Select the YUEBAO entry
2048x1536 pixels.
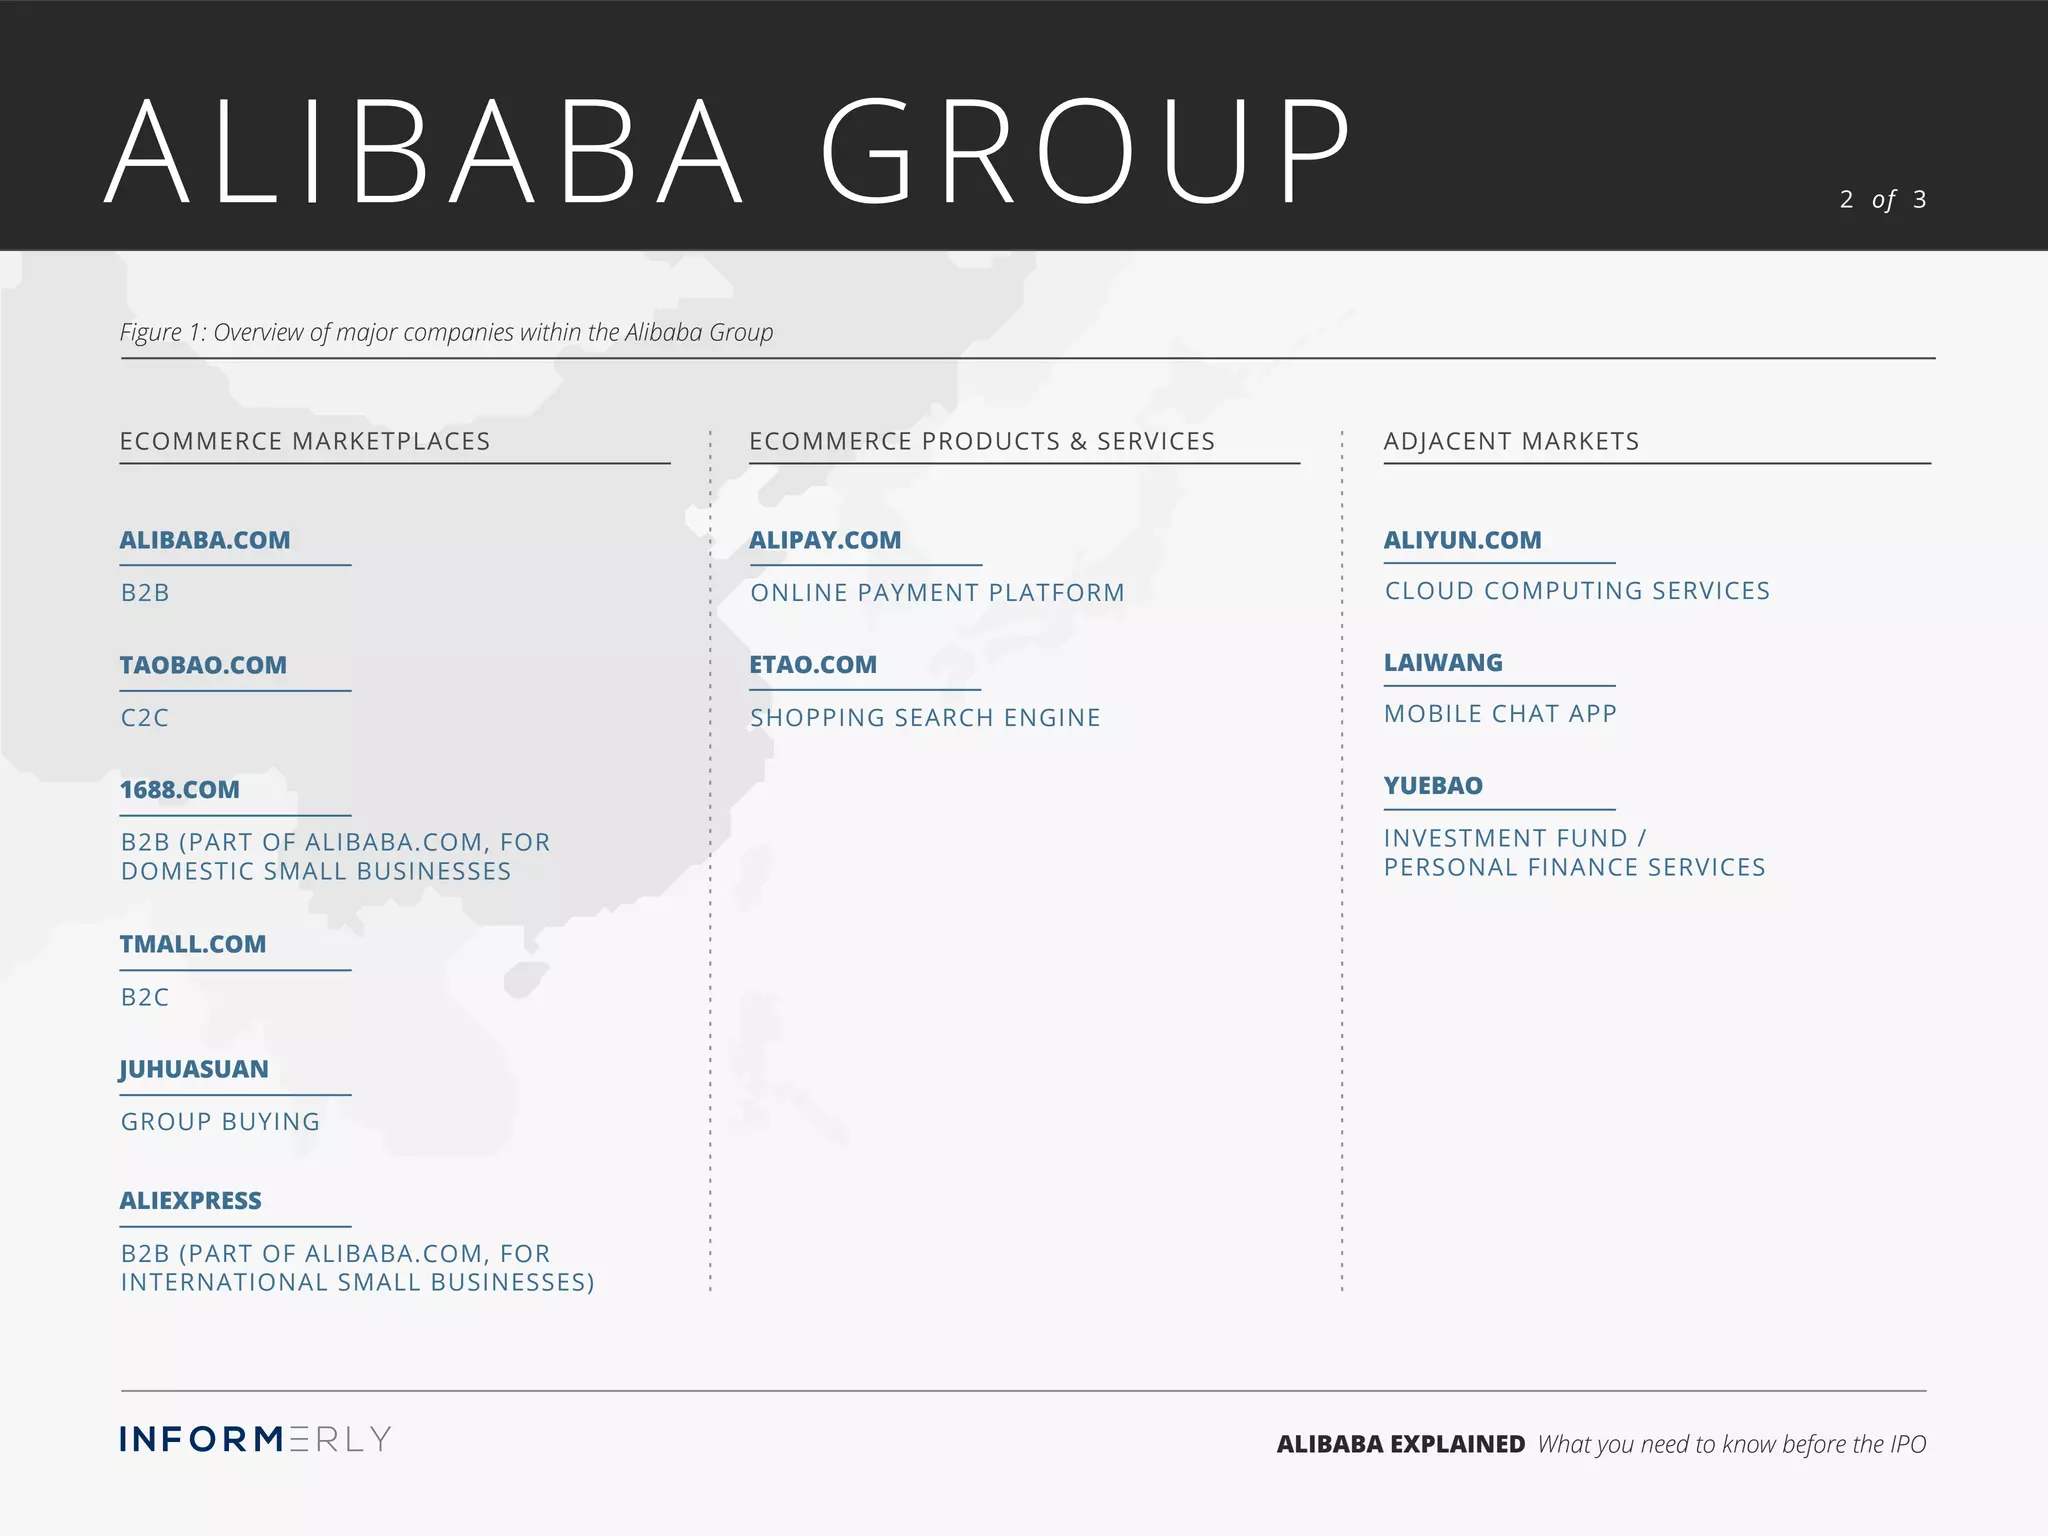click(x=1433, y=786)
